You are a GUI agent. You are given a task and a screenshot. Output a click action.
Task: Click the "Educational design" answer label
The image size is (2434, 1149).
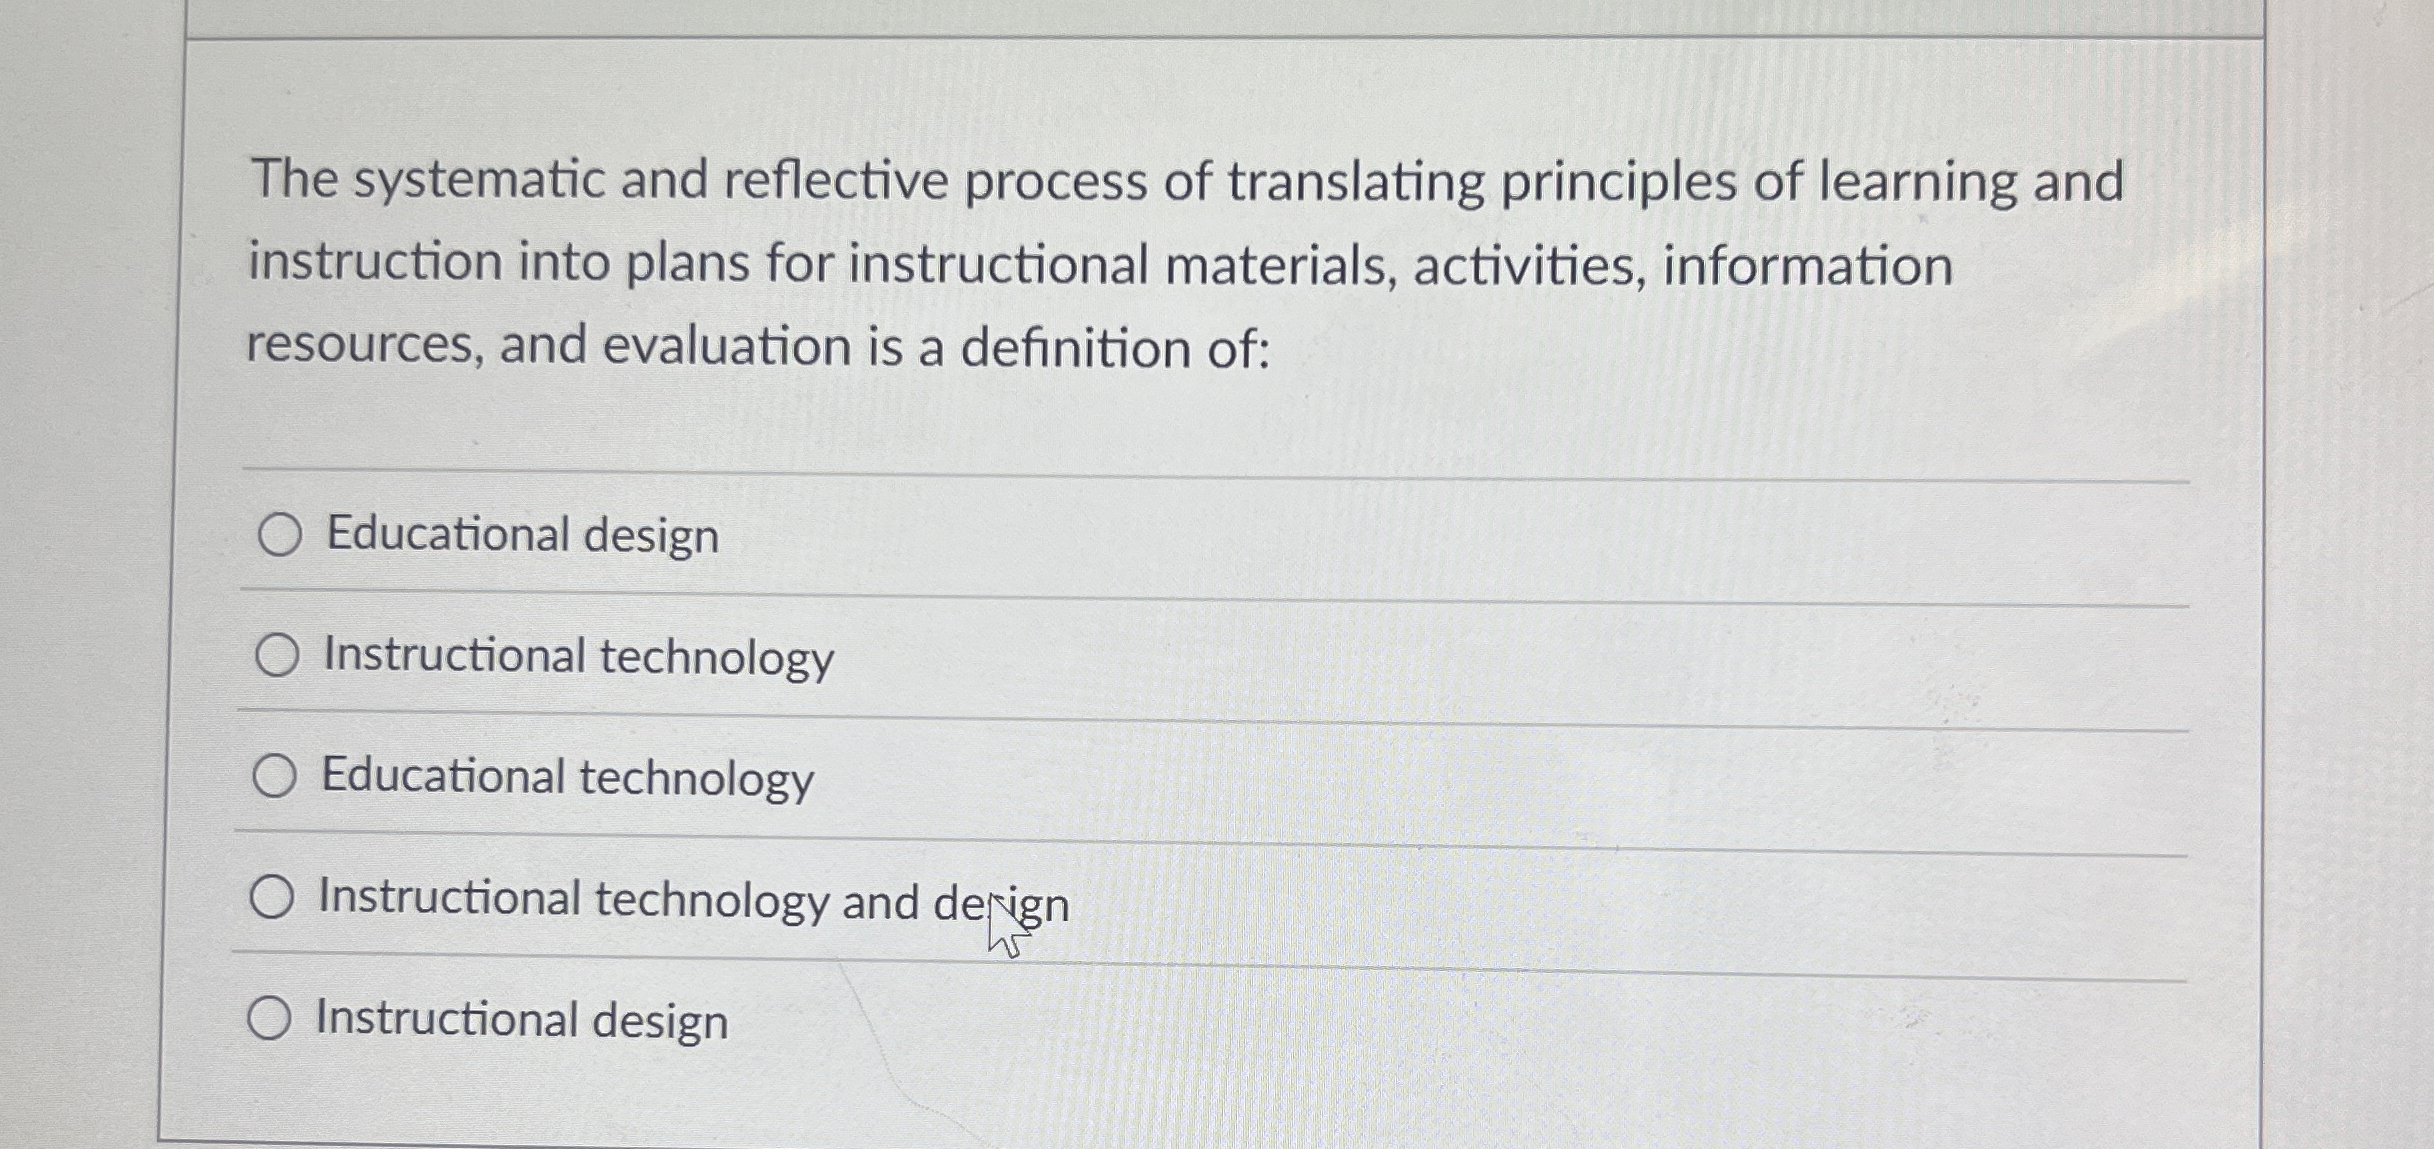[x=523, y=535]
